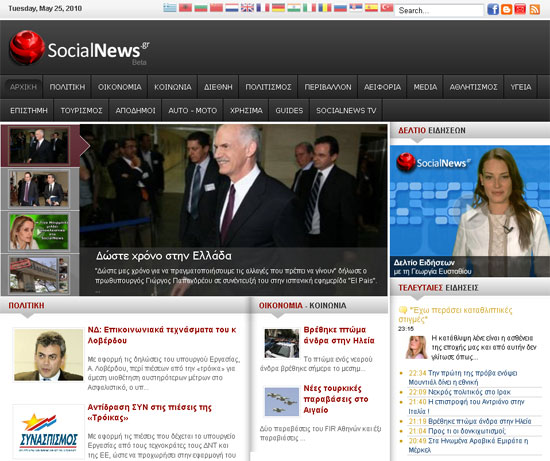550x461 pixels.
Task: Select the slider thumbnail of two men talking
Action: pyautogui.click(x=39, y=189)
